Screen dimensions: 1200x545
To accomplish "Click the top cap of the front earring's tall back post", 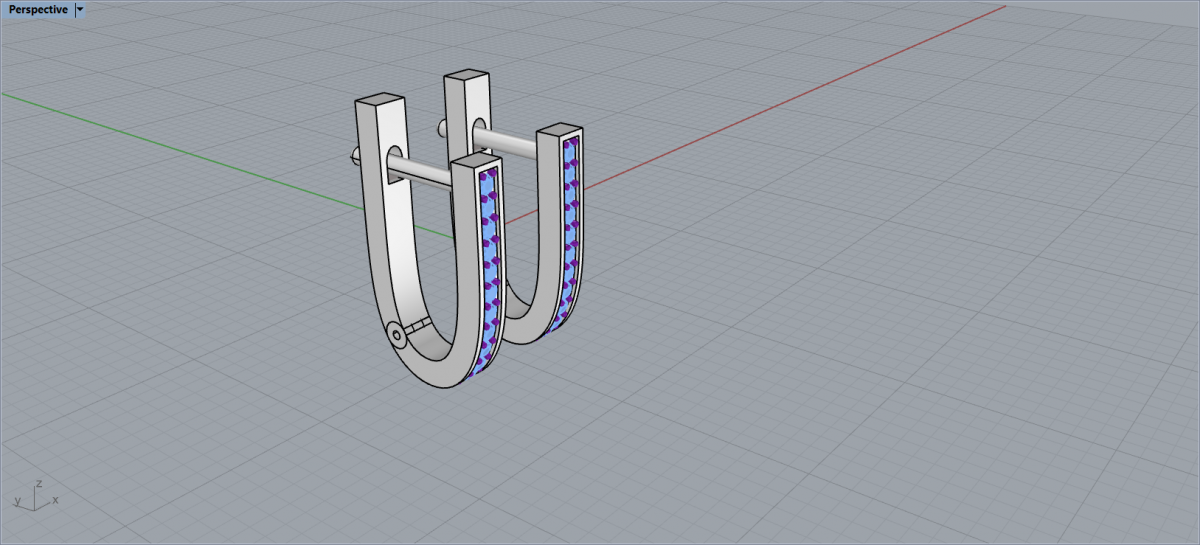I will point(380,101).
